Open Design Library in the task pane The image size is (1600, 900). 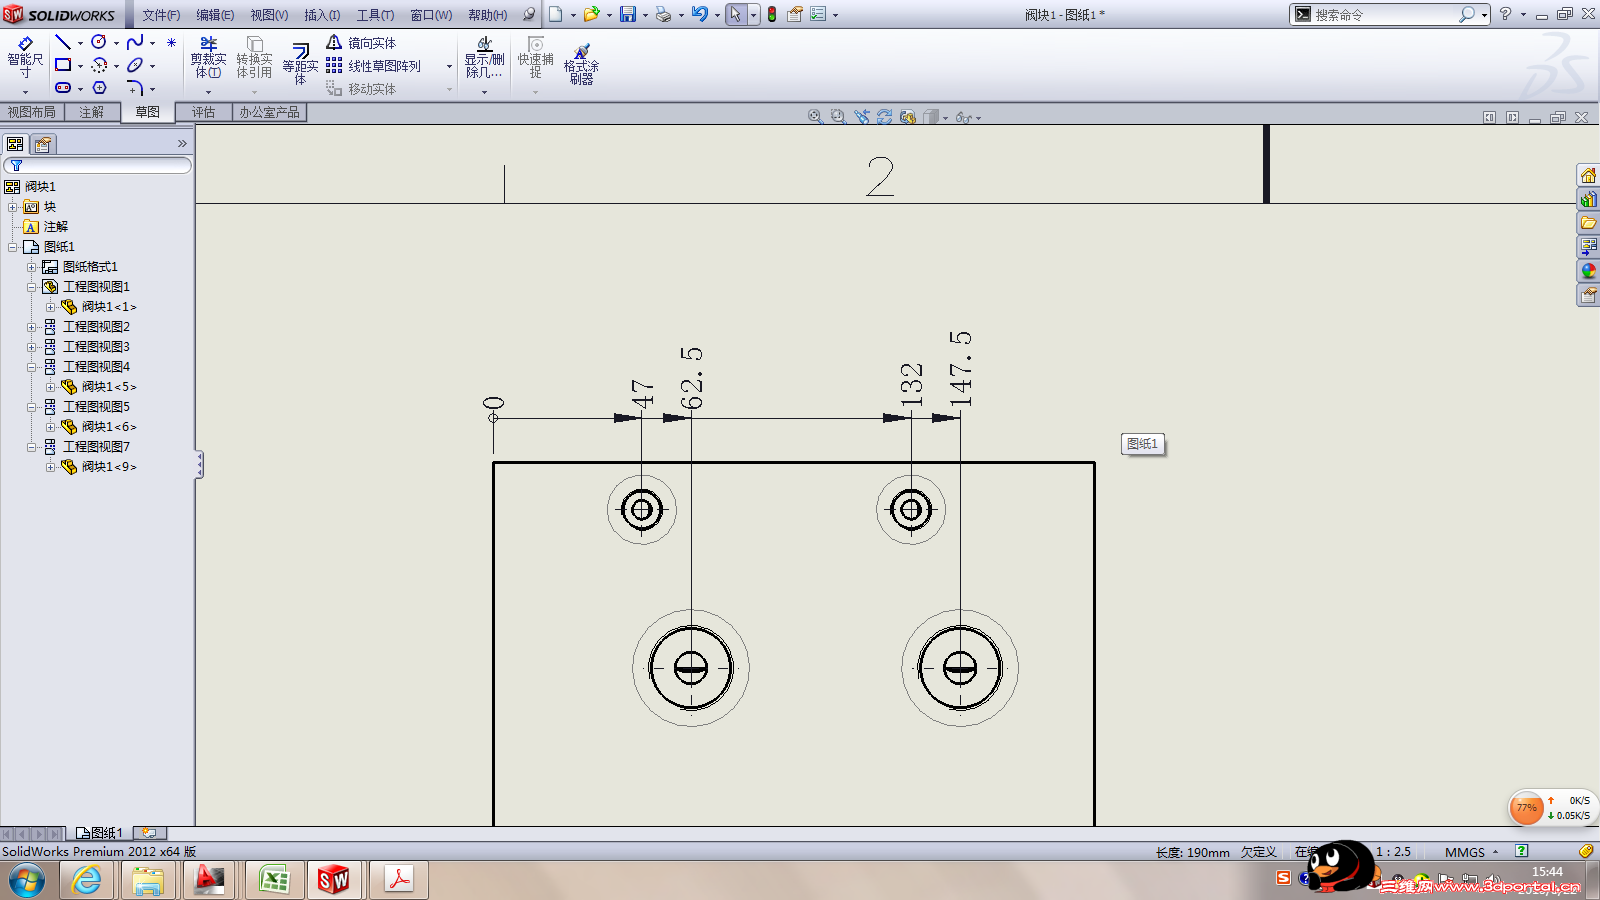click(x=1588, y=199)
